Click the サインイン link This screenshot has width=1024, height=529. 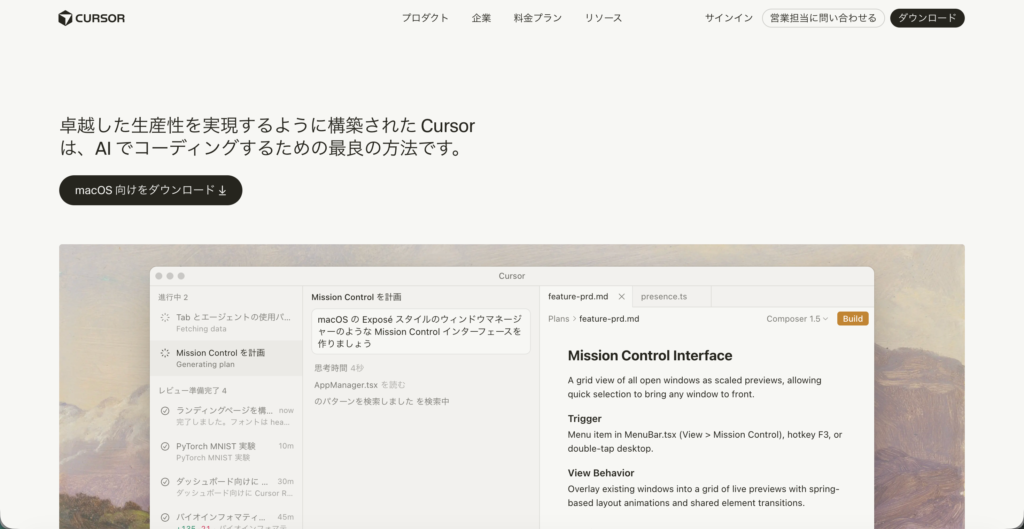(x=729, y=18)
